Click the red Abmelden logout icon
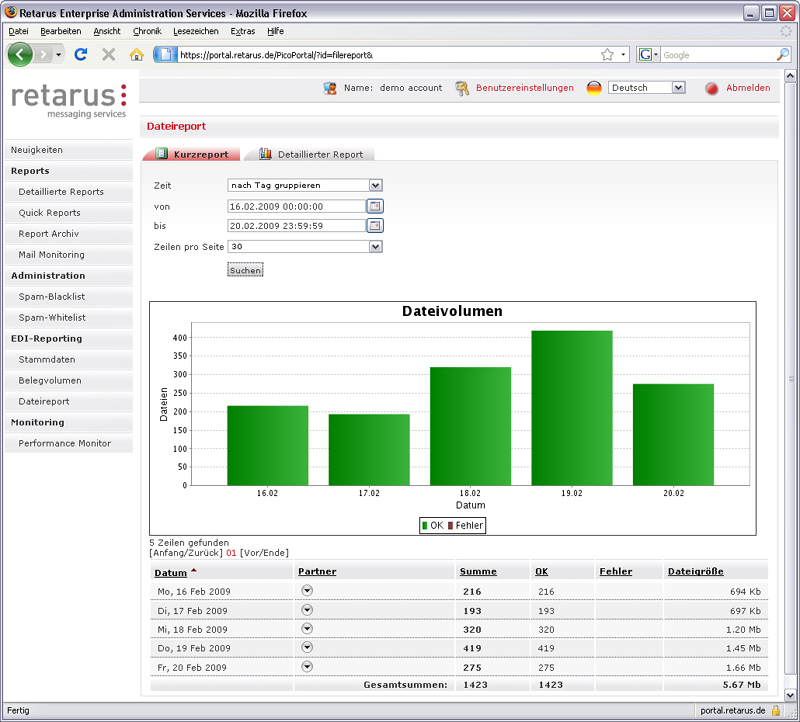This screenshot has height=722, width=800. click(x=712, y=88)
